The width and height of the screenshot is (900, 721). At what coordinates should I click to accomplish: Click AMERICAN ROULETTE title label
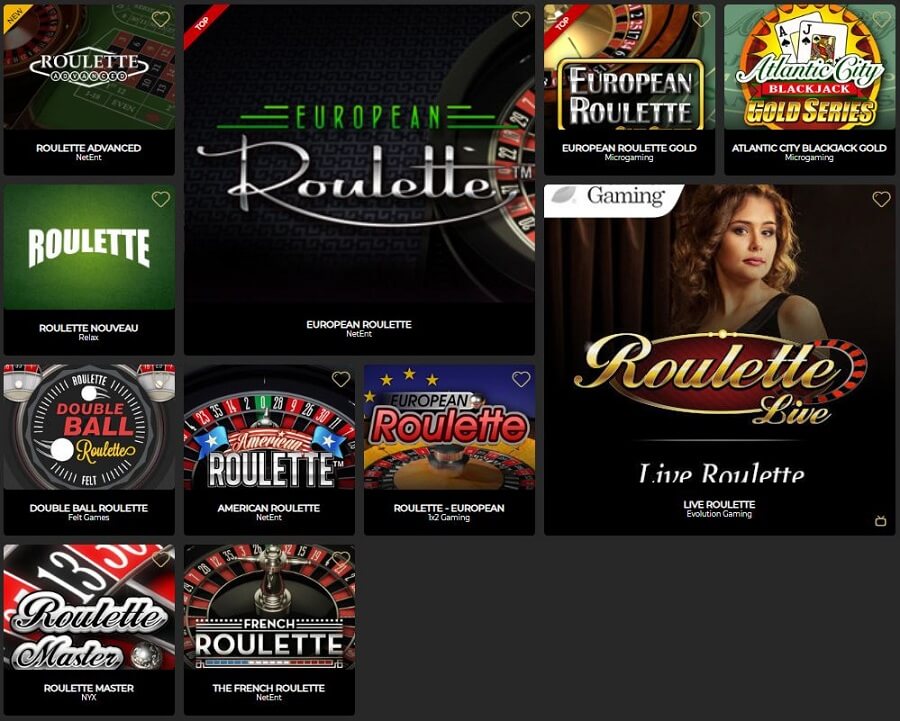[x=269, y=508]
